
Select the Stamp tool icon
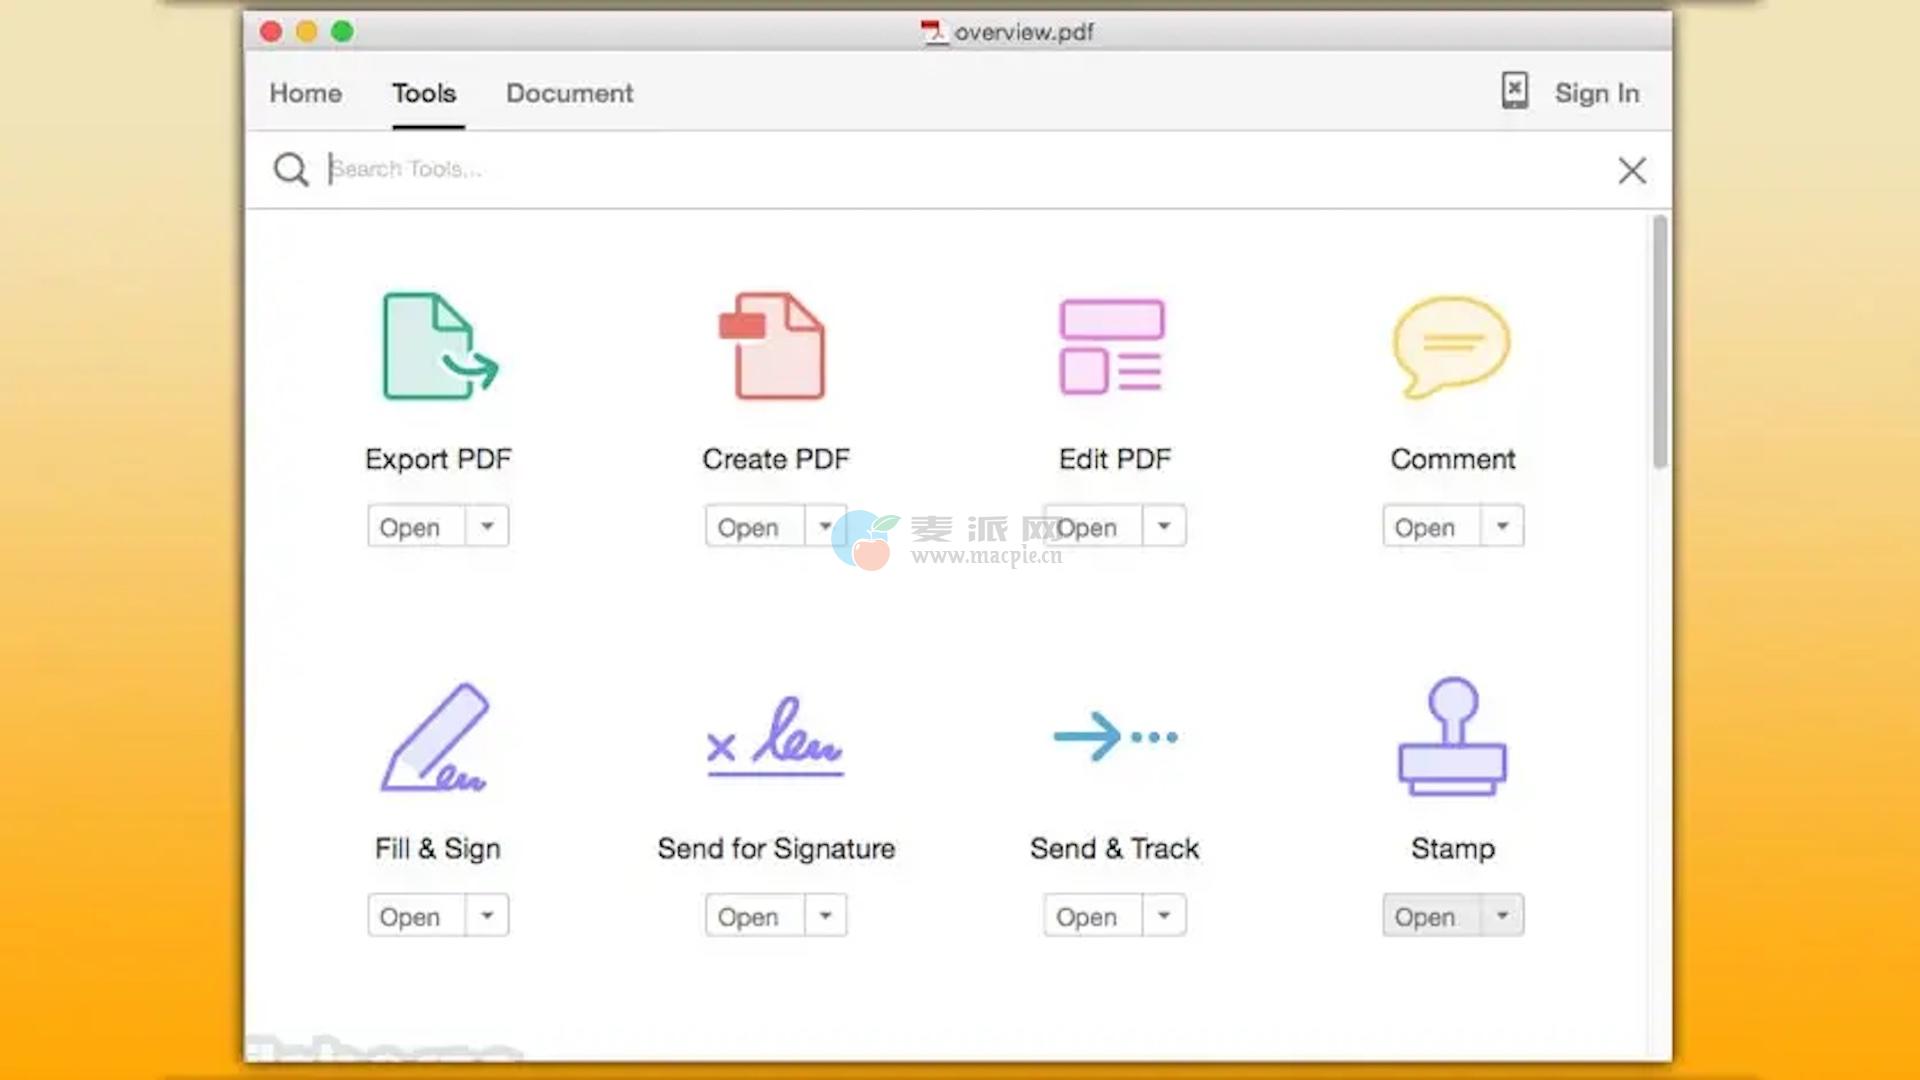pyautogui.click(x=1452, y=737)
